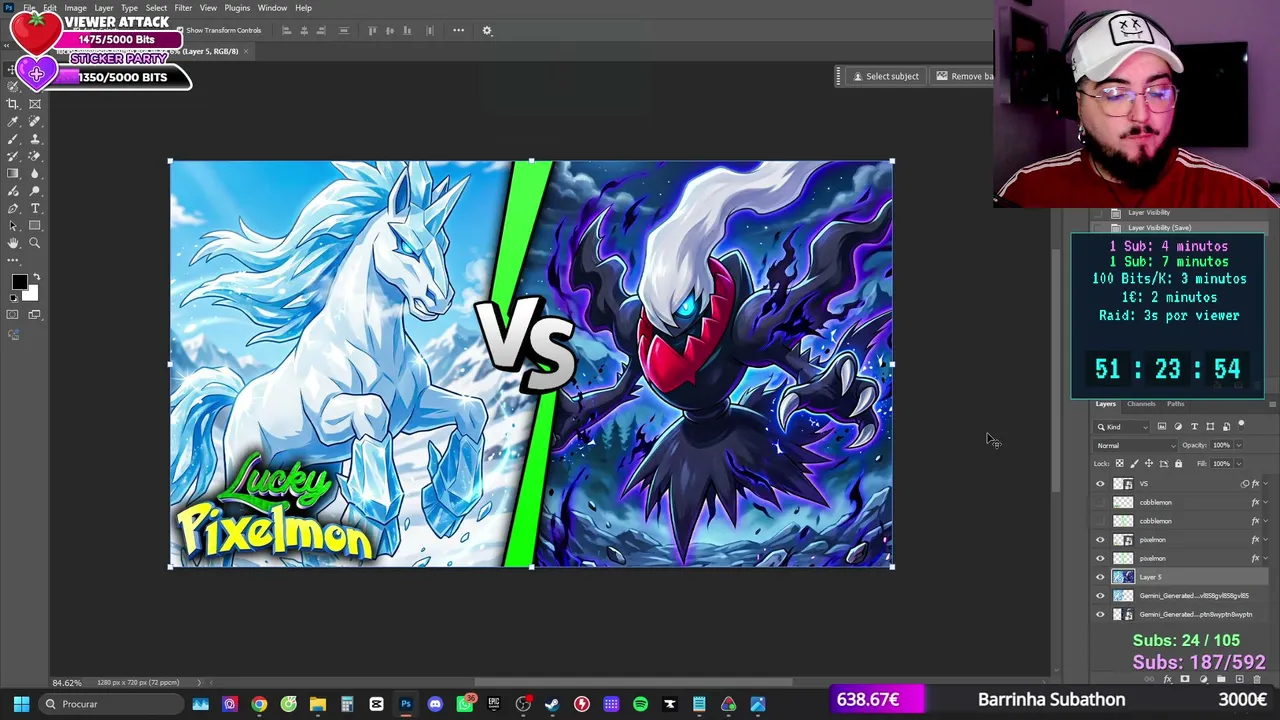Open the Window menu

[272, 8]
